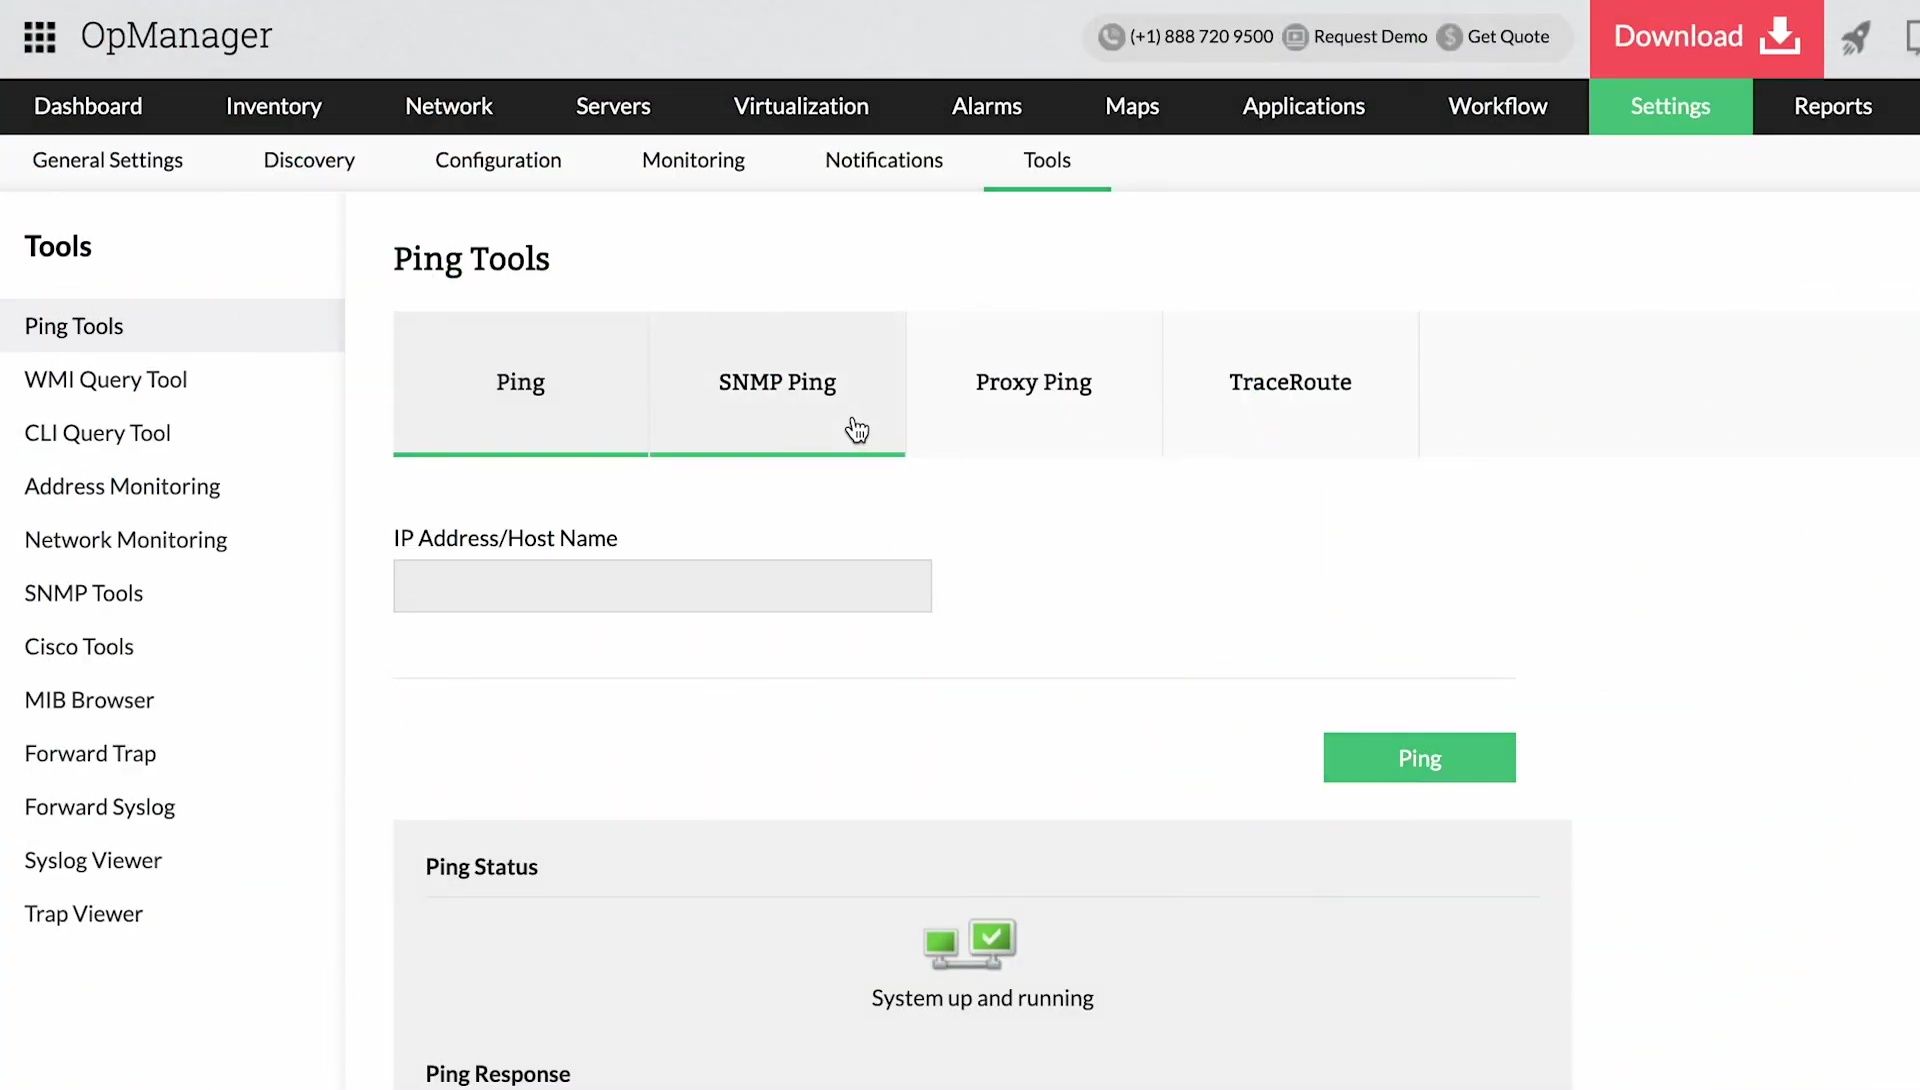Image resolution: width=1920 pixels, height=1090 pixels.
Task: Open the Alarms menu
Action: click(986, 106)
